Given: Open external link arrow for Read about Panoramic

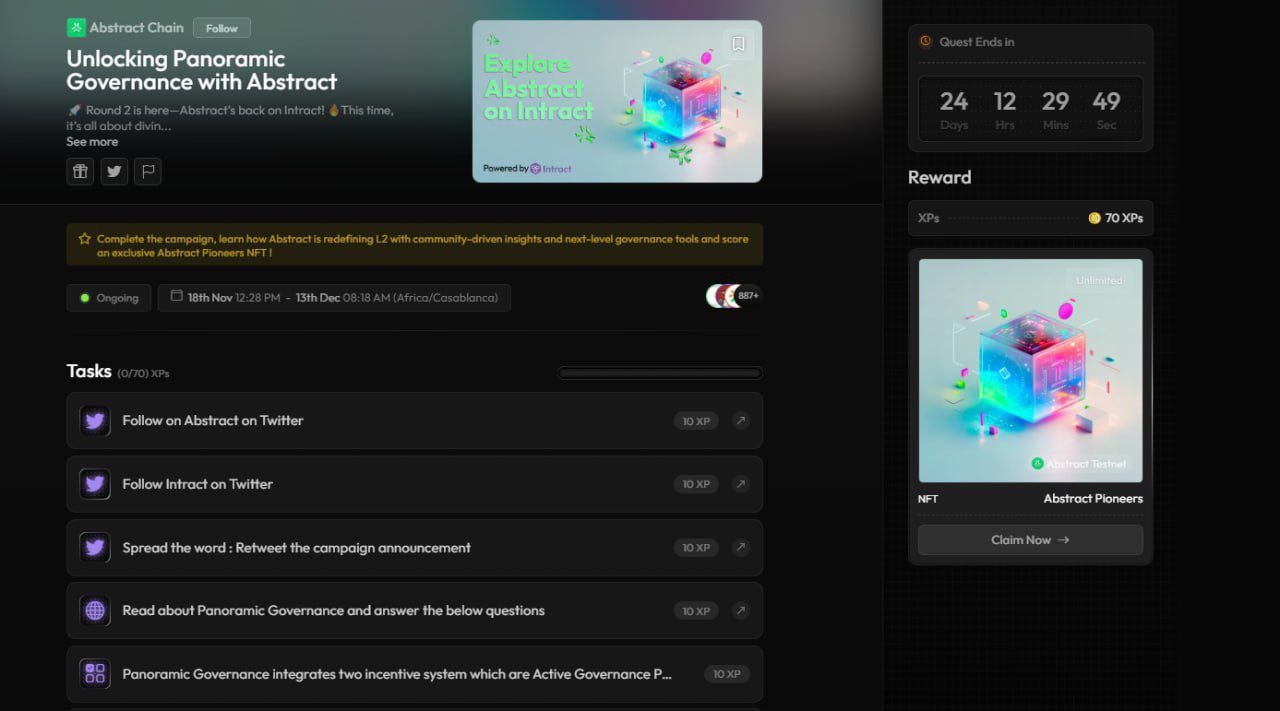Looking at the screenshot, I should 740,611.
